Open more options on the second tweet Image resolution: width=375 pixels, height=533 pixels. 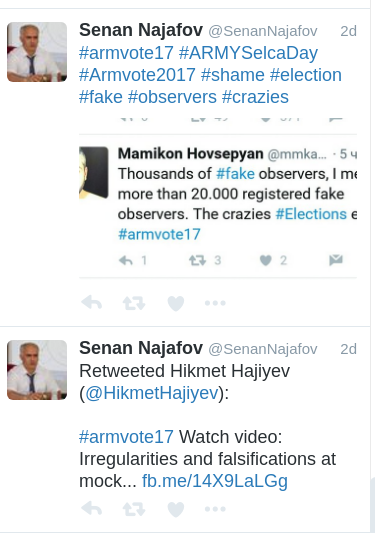215,509
